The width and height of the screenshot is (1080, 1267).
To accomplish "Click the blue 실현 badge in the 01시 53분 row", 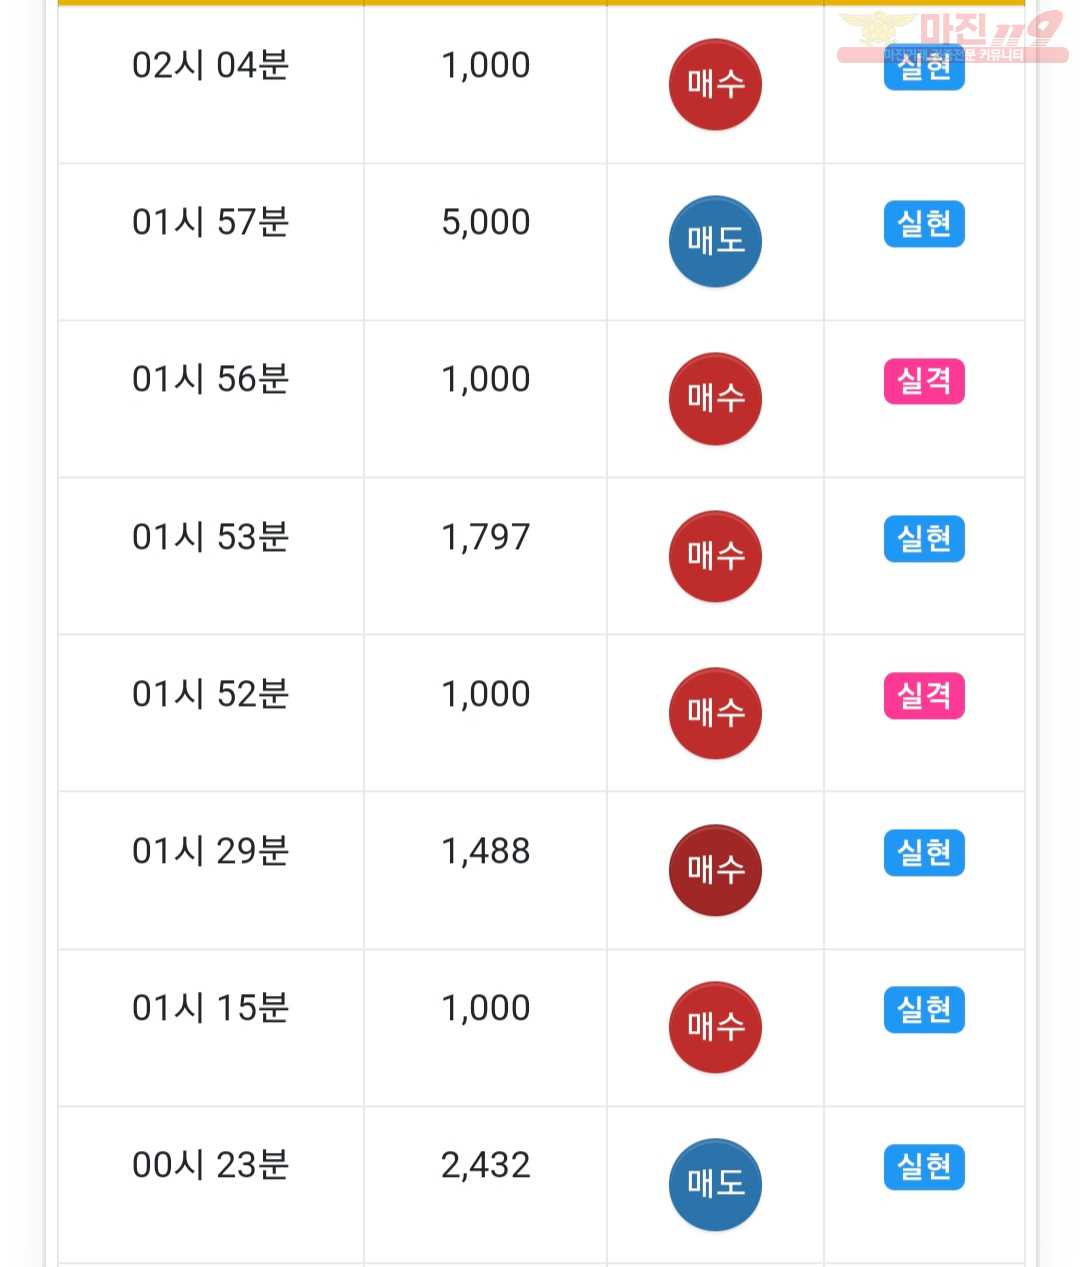I will point(924,539).
